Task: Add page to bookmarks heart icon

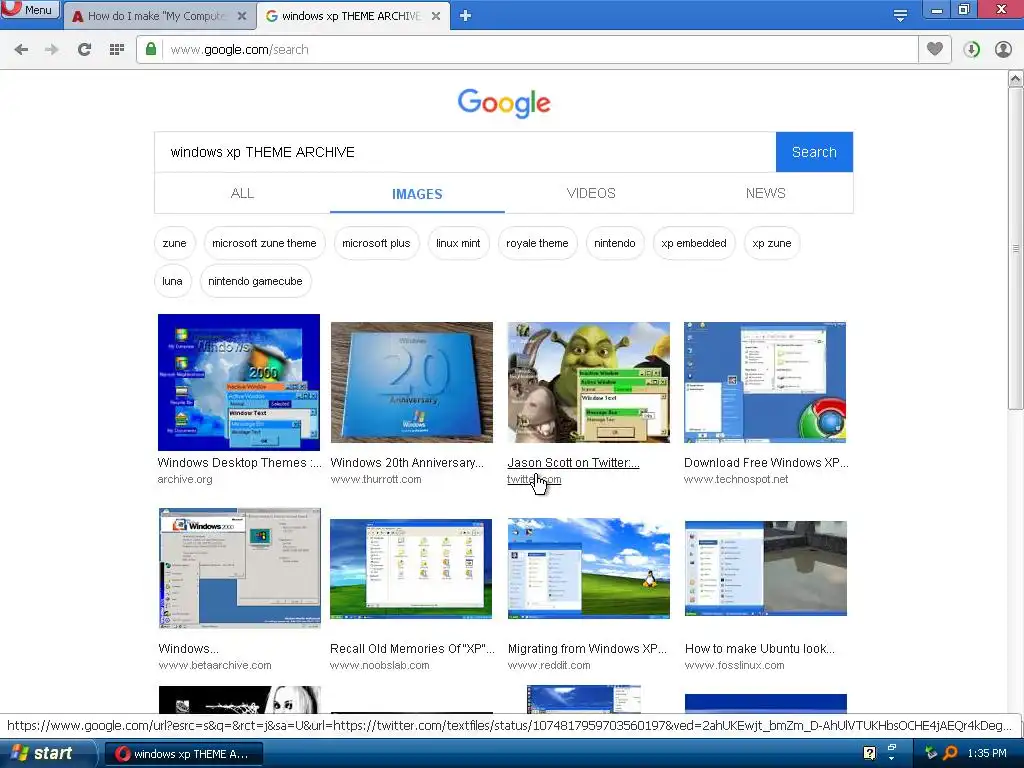Action: click(x=935, y=49)
